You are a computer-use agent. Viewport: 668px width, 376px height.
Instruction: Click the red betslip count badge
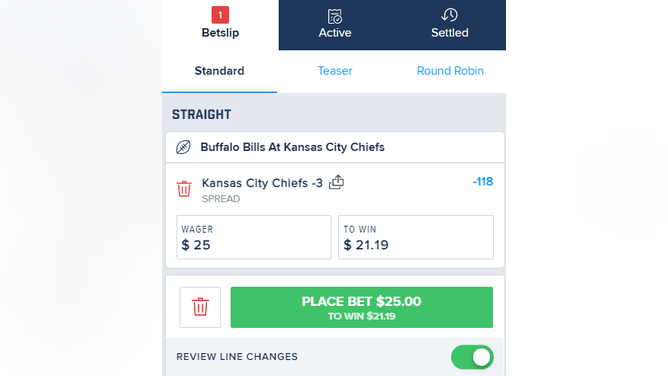[x=220, y=15]
